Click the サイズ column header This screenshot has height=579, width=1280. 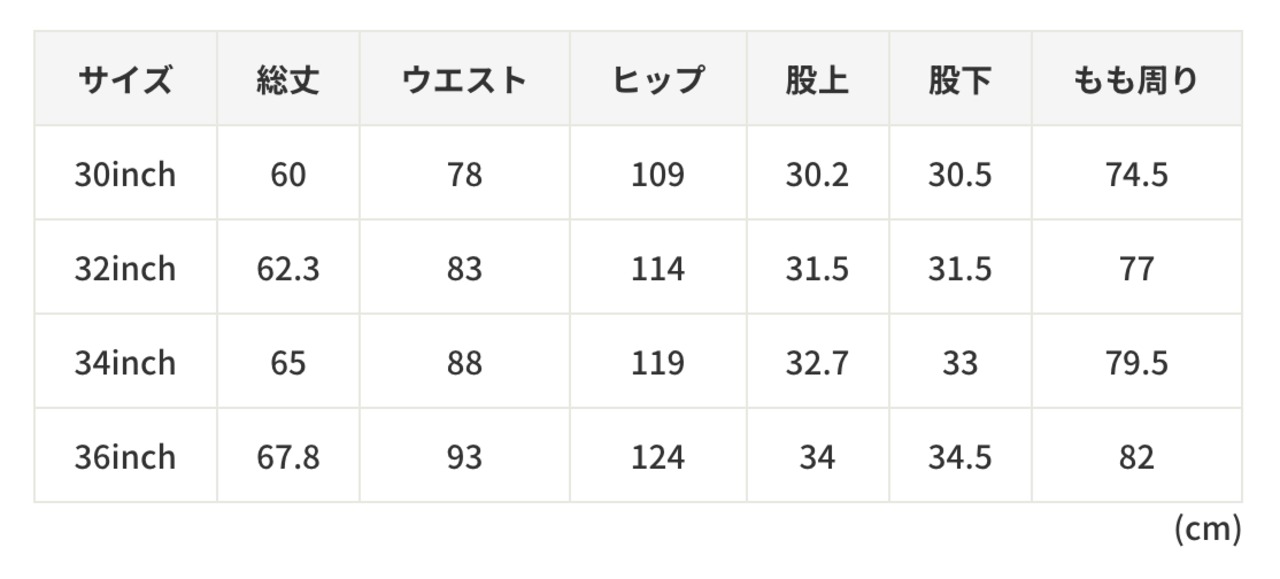[125, 79]
